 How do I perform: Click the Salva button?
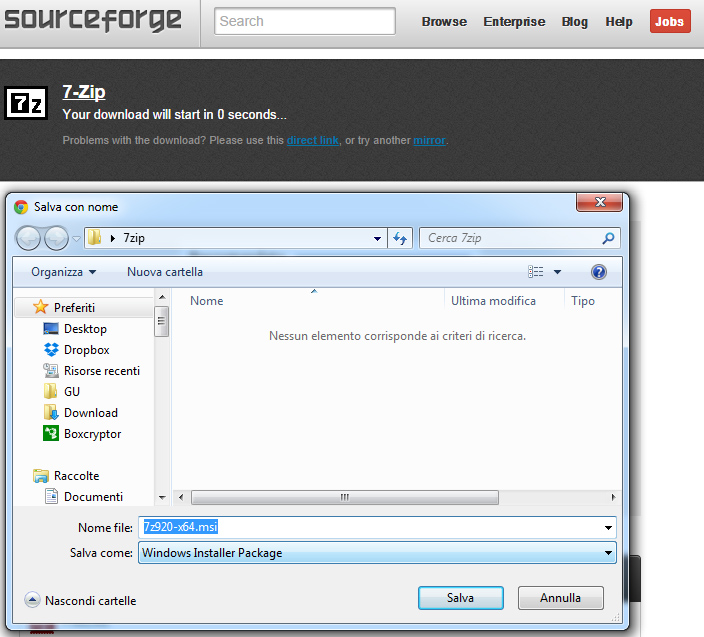(x=461, y=598)
